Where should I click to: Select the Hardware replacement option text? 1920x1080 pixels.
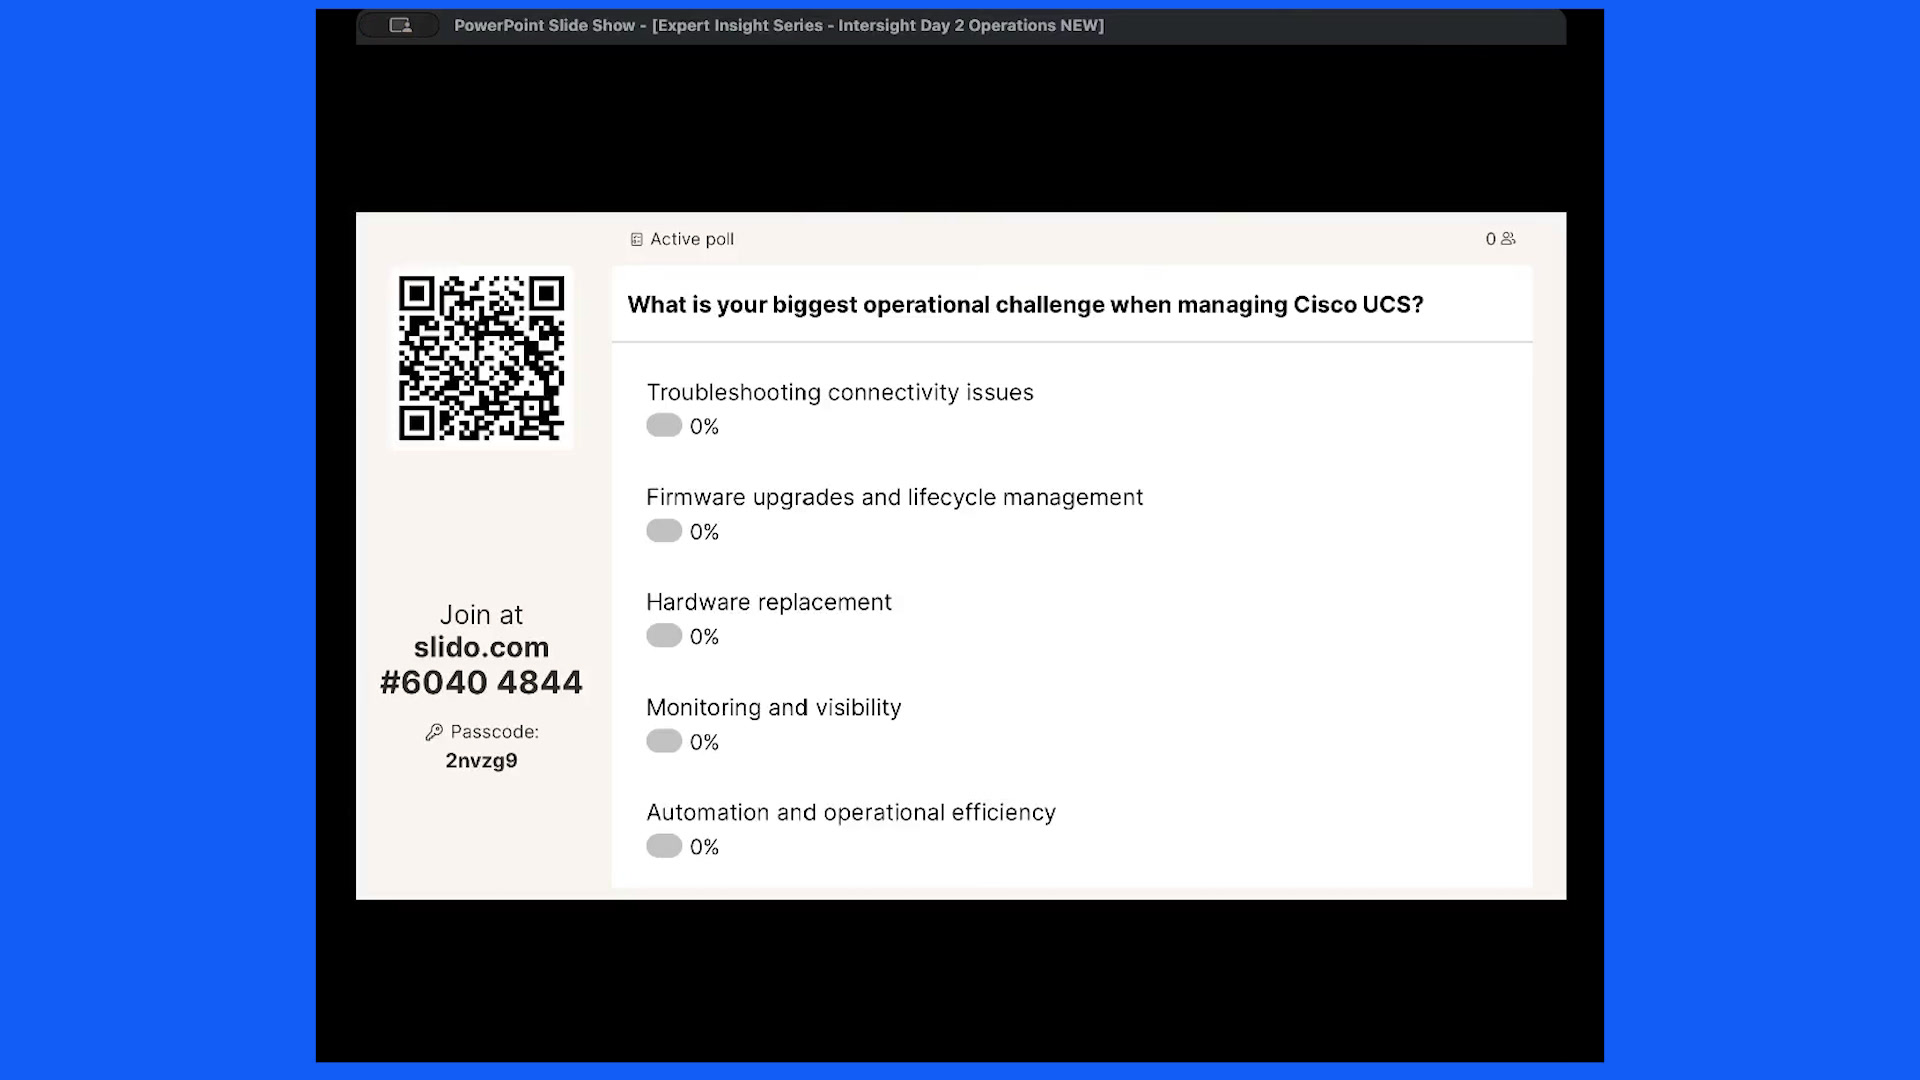[768, 602]
